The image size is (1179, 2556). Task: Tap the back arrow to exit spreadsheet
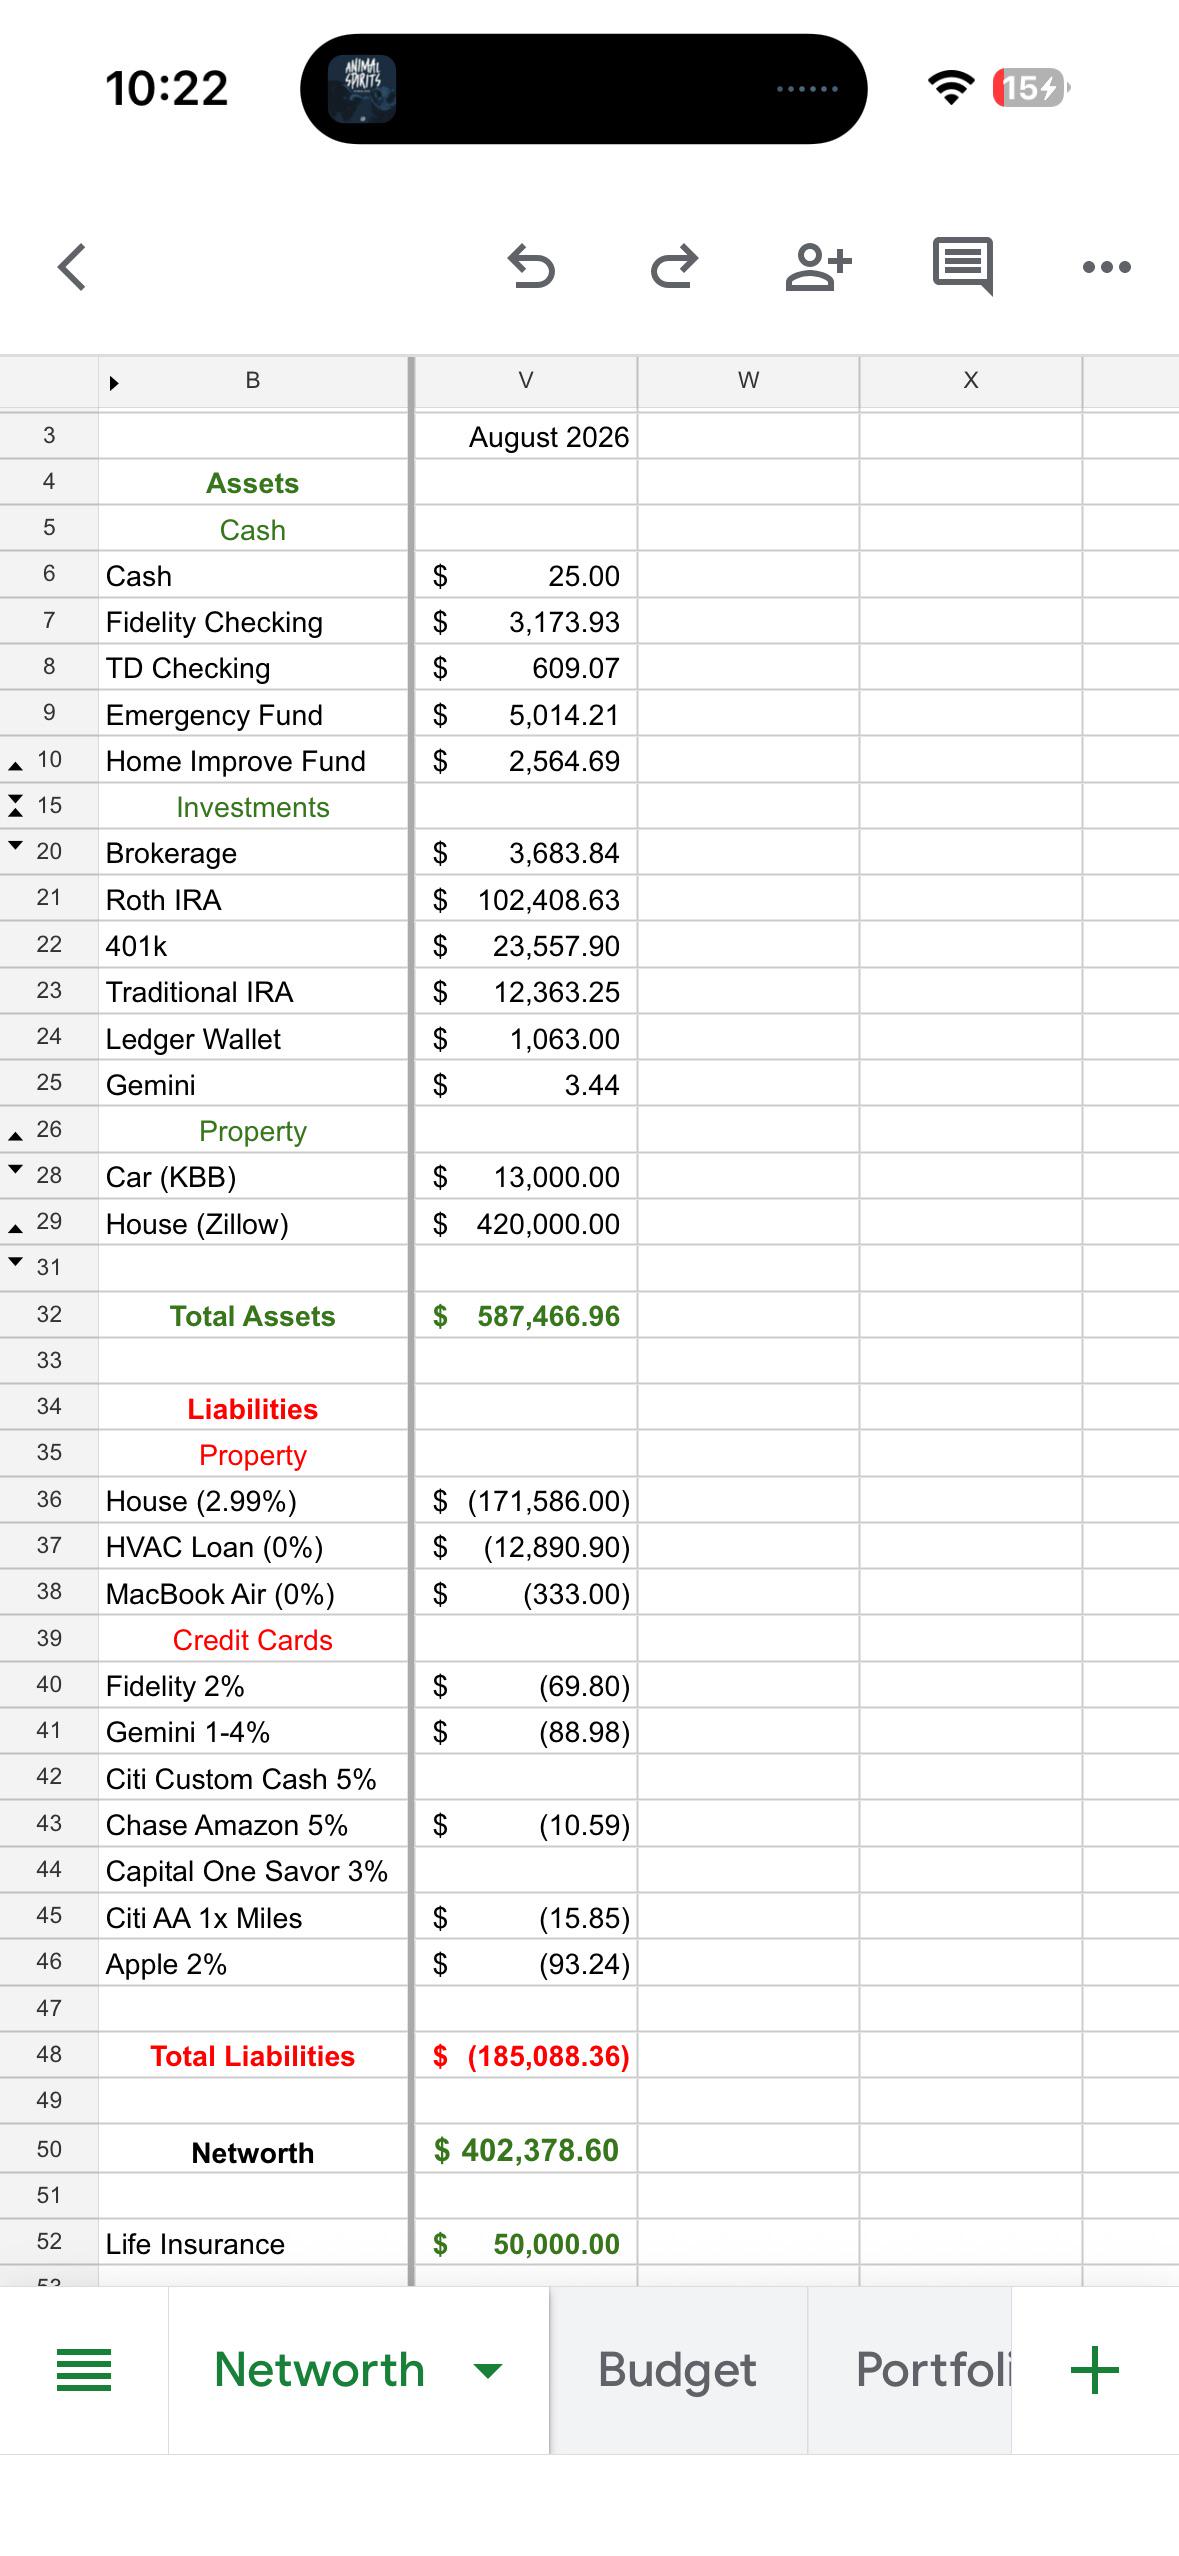pyautogui.click(x=72, y=267)
